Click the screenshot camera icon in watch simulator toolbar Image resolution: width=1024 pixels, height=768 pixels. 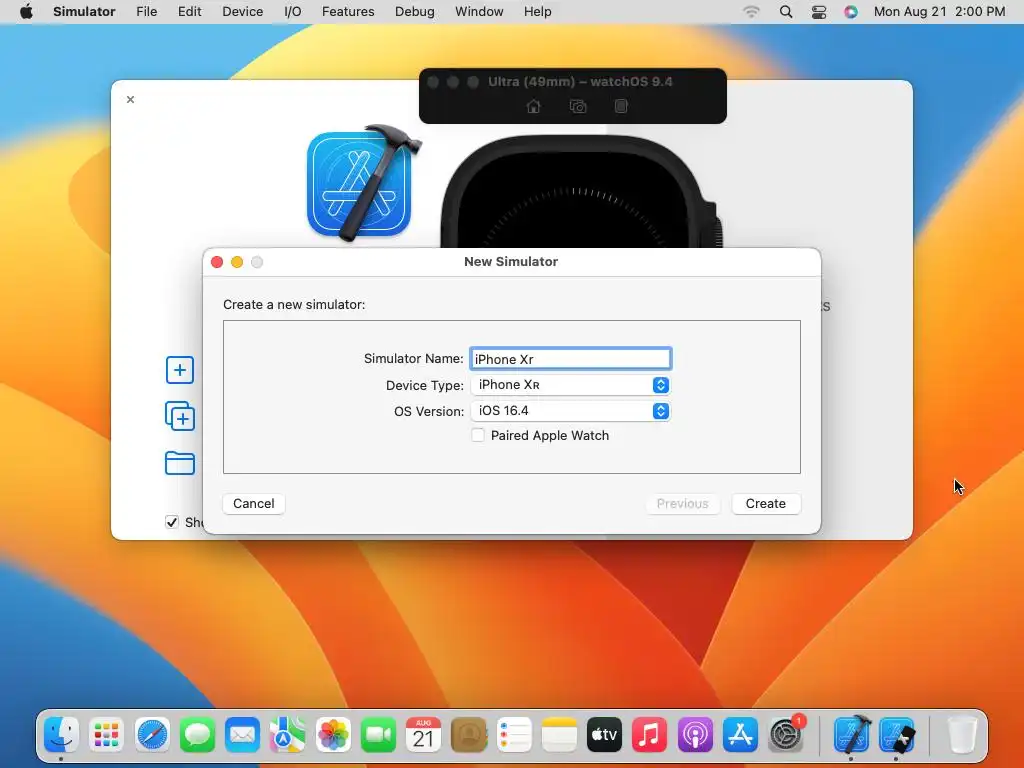[578, 106]
